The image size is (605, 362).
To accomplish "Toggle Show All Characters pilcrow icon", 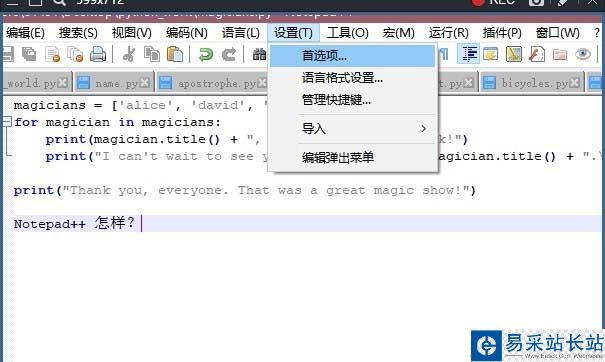I will pos(444,54).
